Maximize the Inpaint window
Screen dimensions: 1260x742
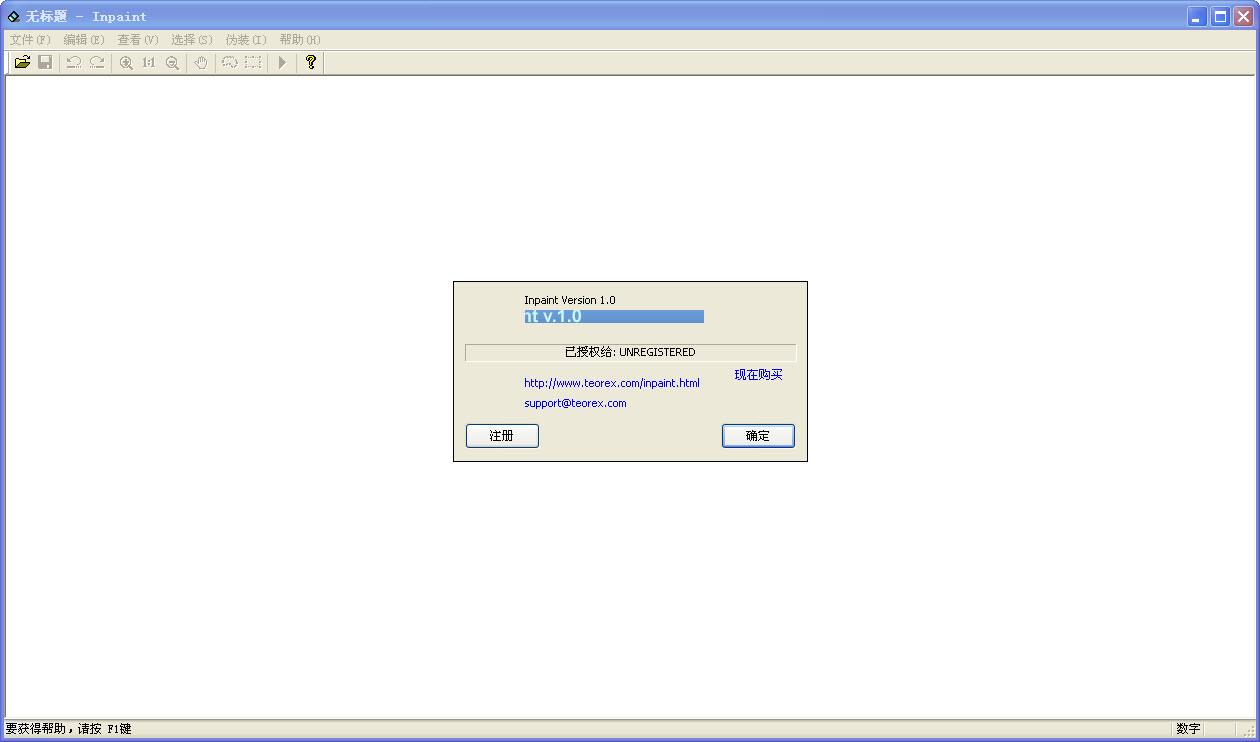[x=1220, y=16]
